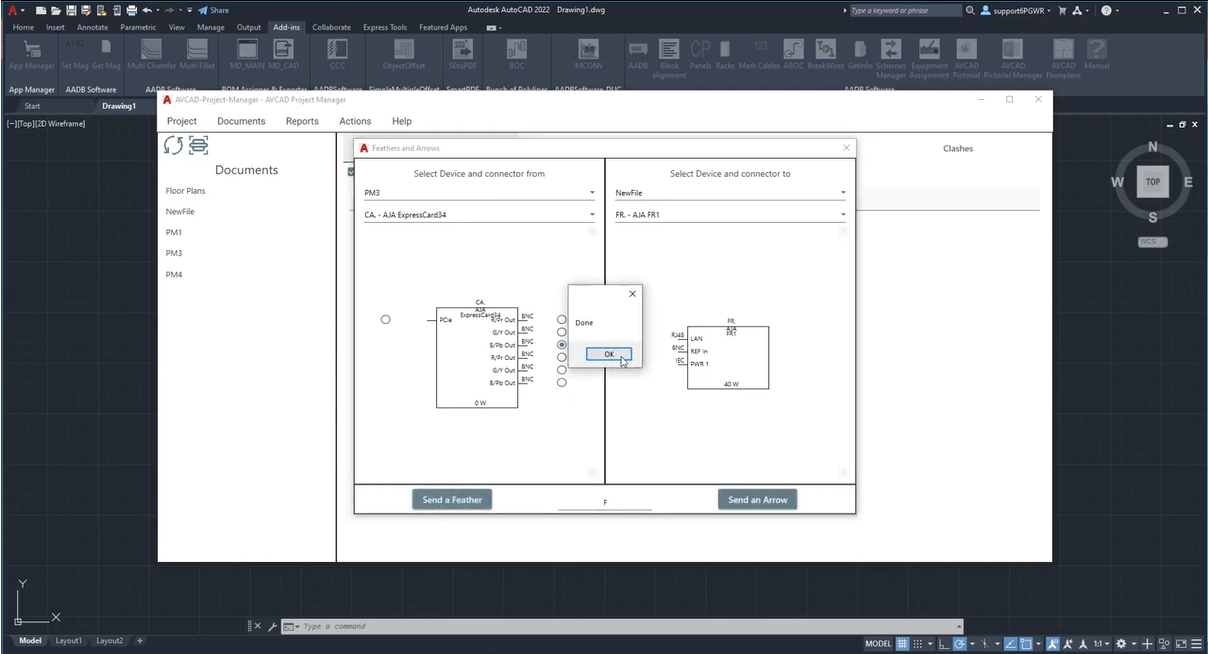Click the Send a Feather button
Image resolution: width=1208 pixels, height=654 pixels.
452,500
